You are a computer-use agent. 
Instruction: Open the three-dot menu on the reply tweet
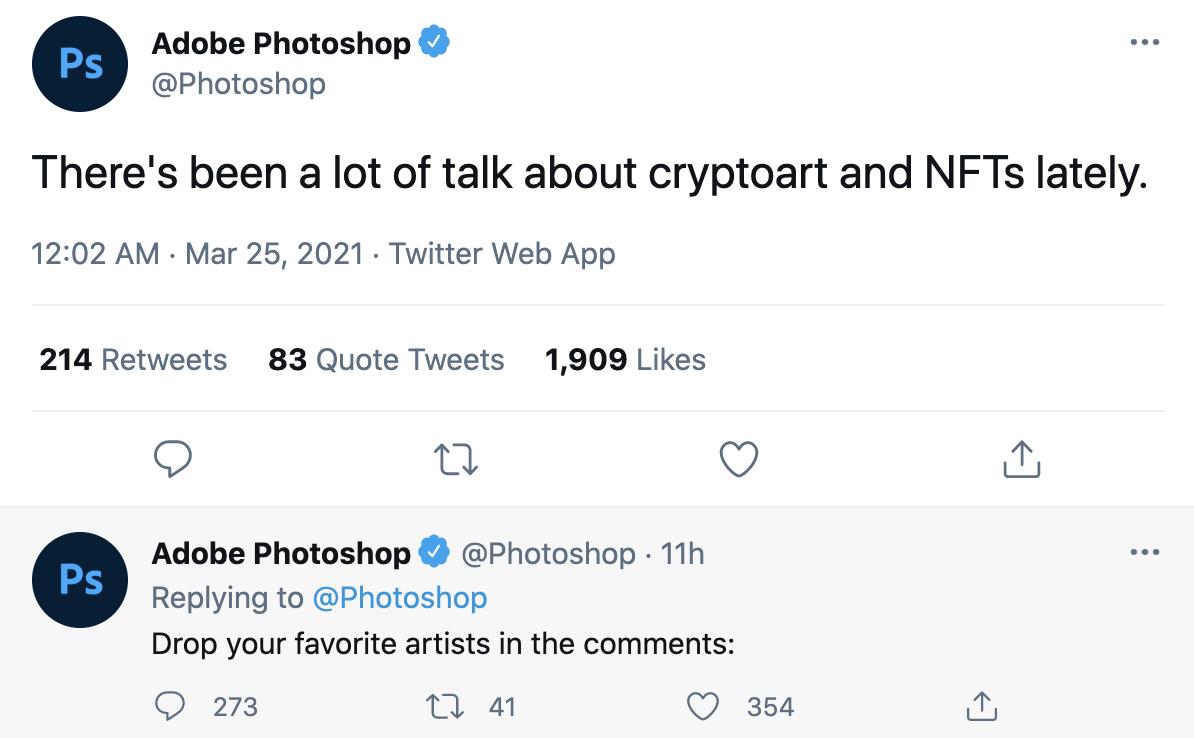coord(1144,552)
